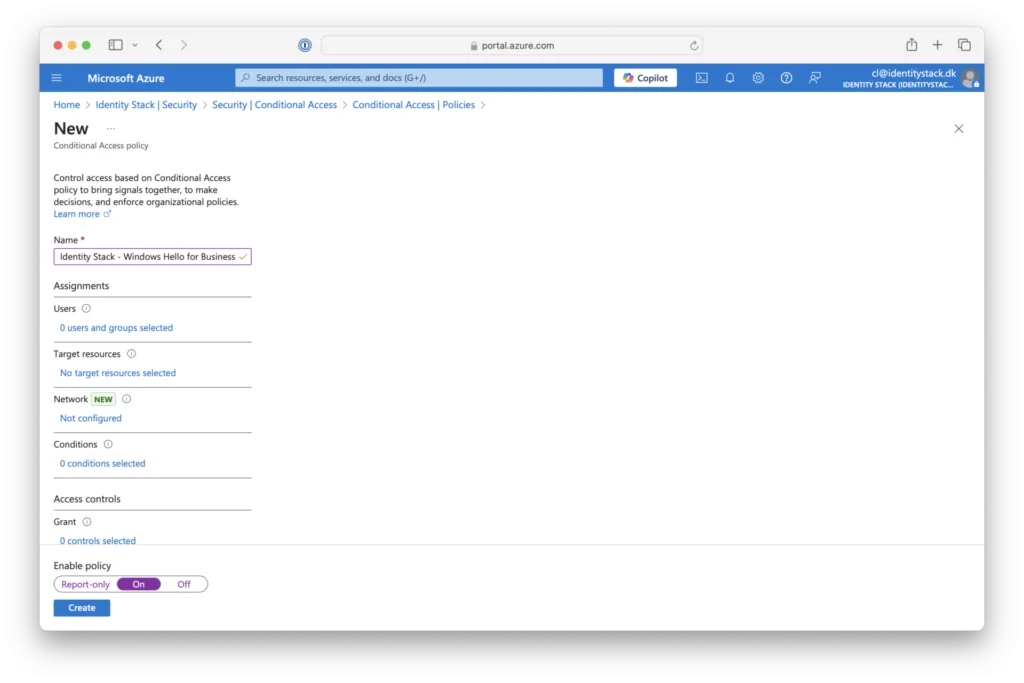
Task: Click the portal.azure.com address bar
Action: pyautogui.click(x=512, y=45)
